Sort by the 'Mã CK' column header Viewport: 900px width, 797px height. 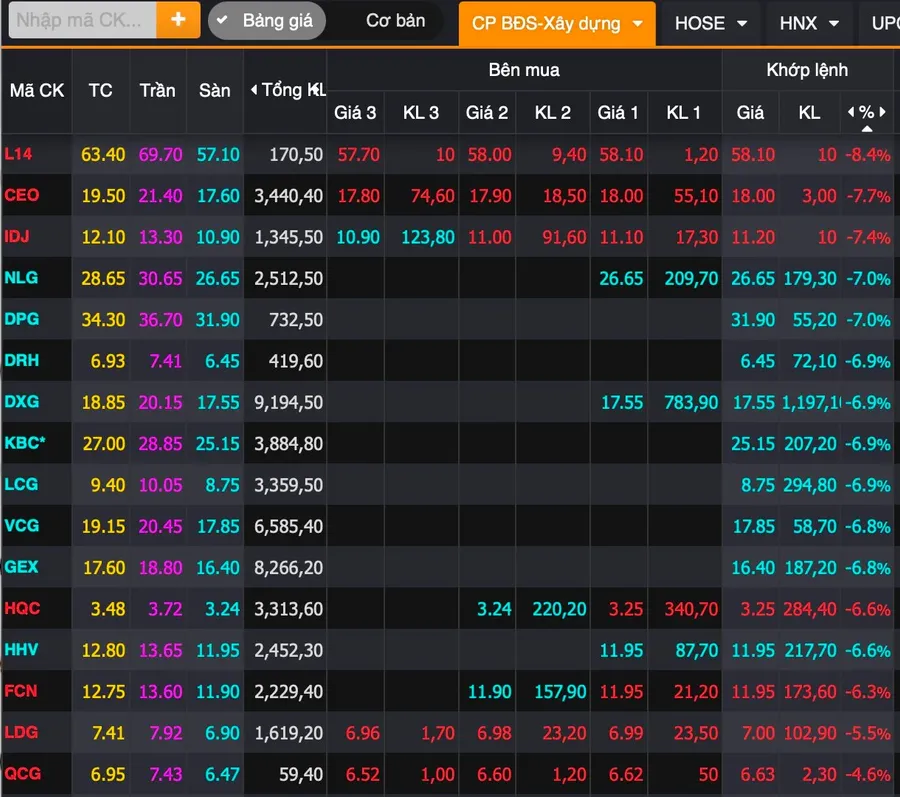37,90
